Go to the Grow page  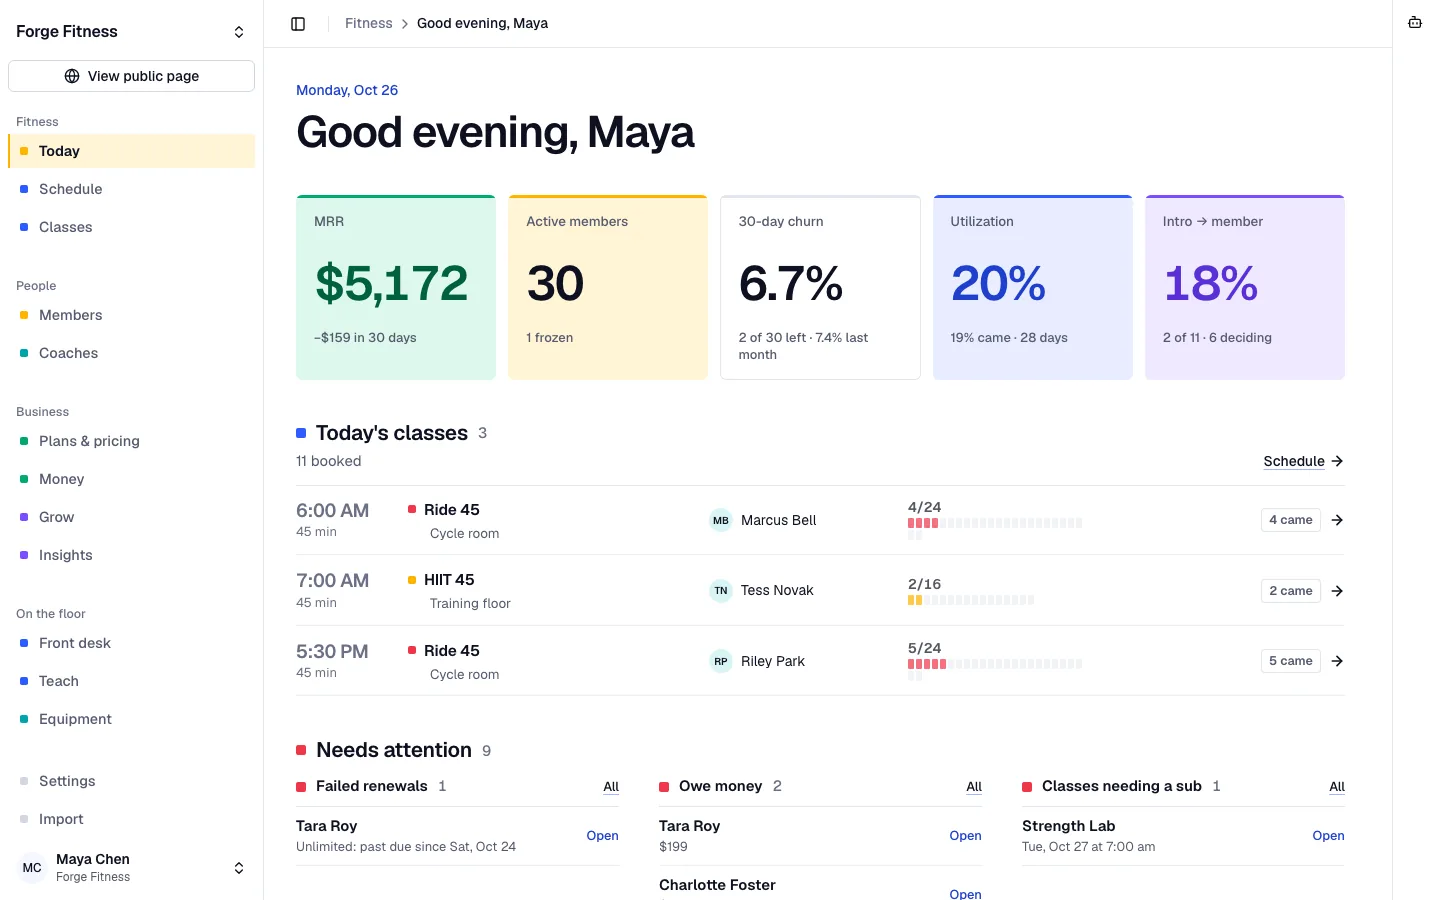(x=131, y=517)
